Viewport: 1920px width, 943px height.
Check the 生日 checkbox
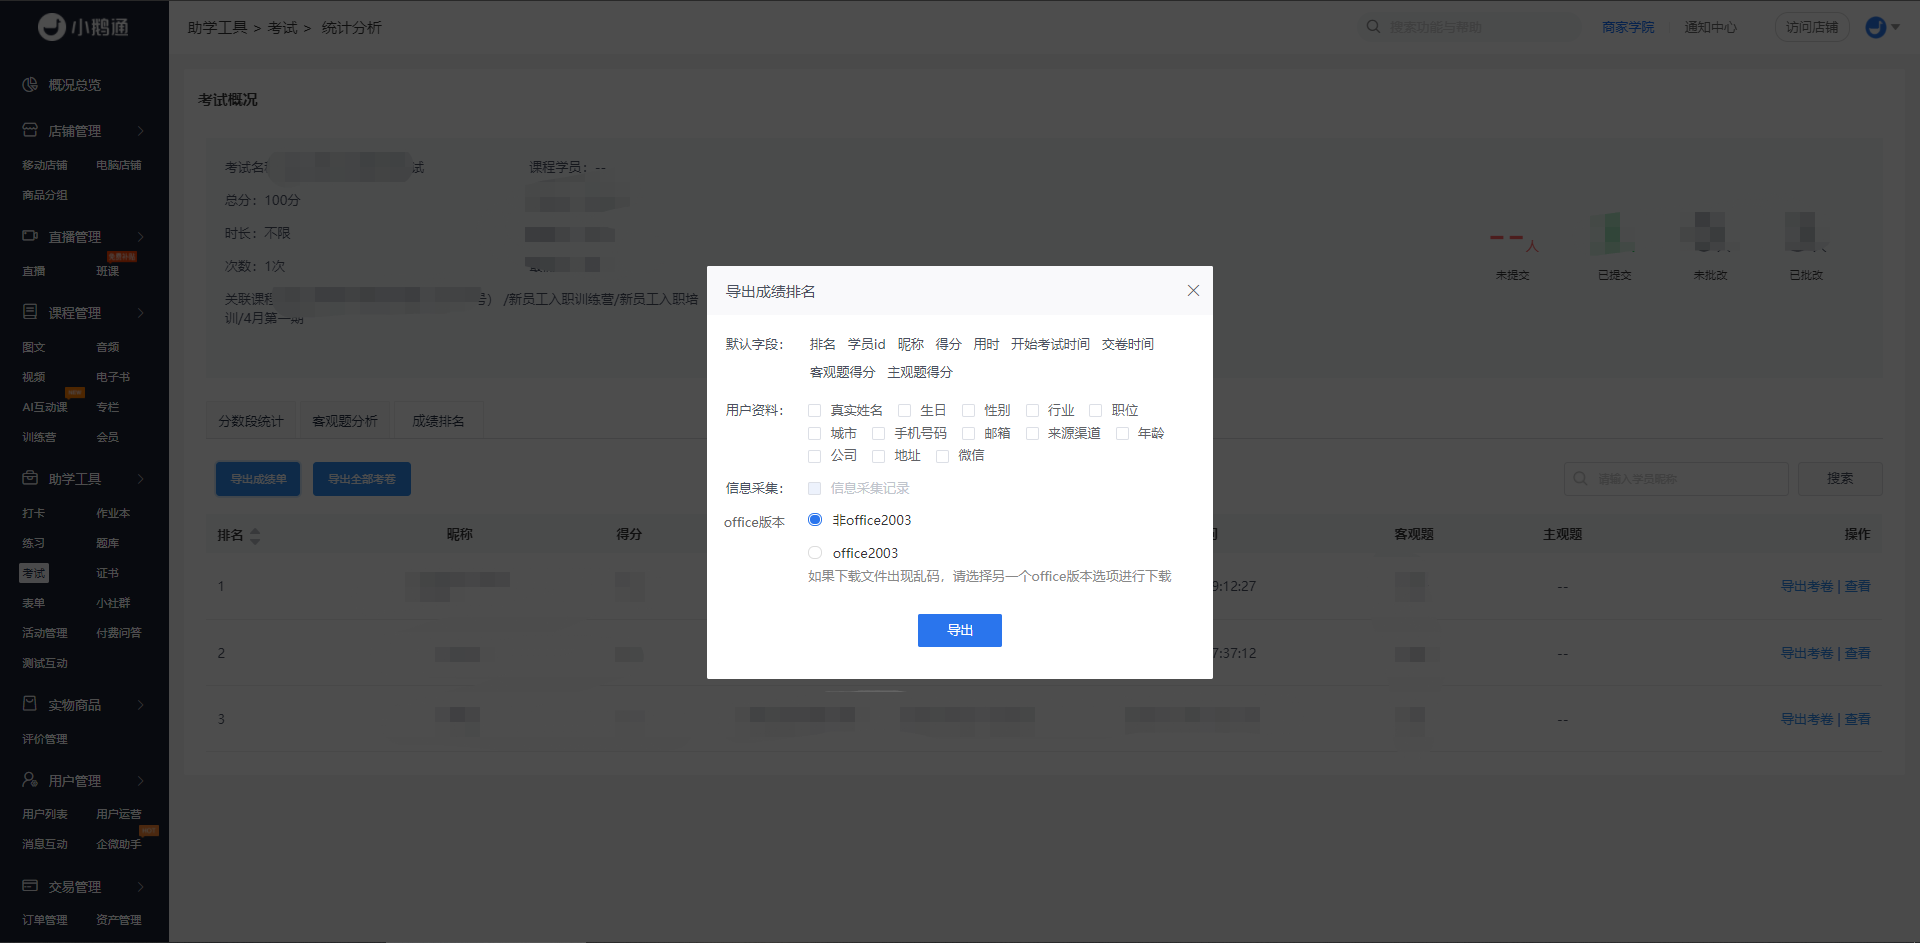click(x=904, y=411)
